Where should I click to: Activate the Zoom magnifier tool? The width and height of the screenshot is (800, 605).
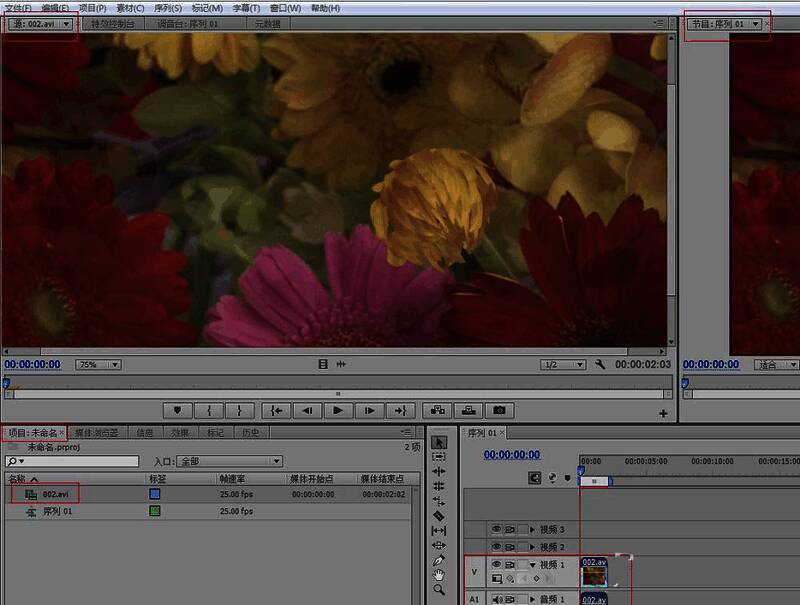coord(438,591)
